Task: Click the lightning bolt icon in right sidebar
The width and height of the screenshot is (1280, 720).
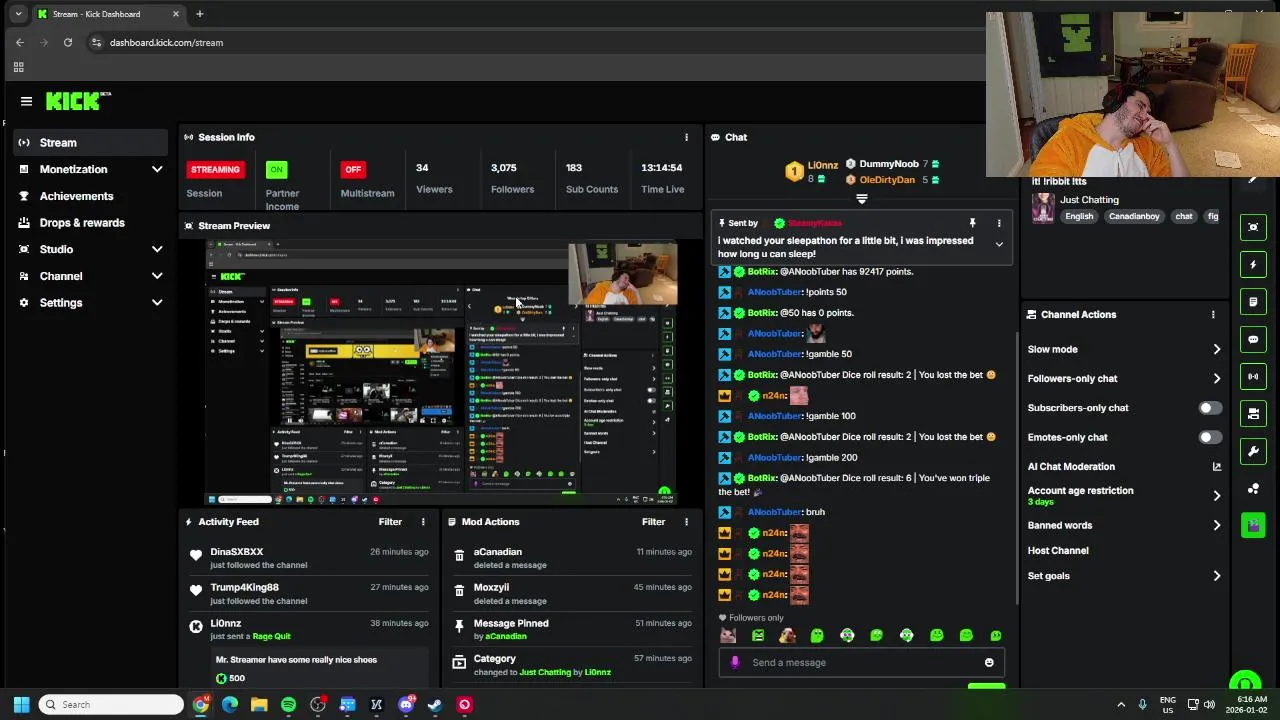Action: 1253,265
